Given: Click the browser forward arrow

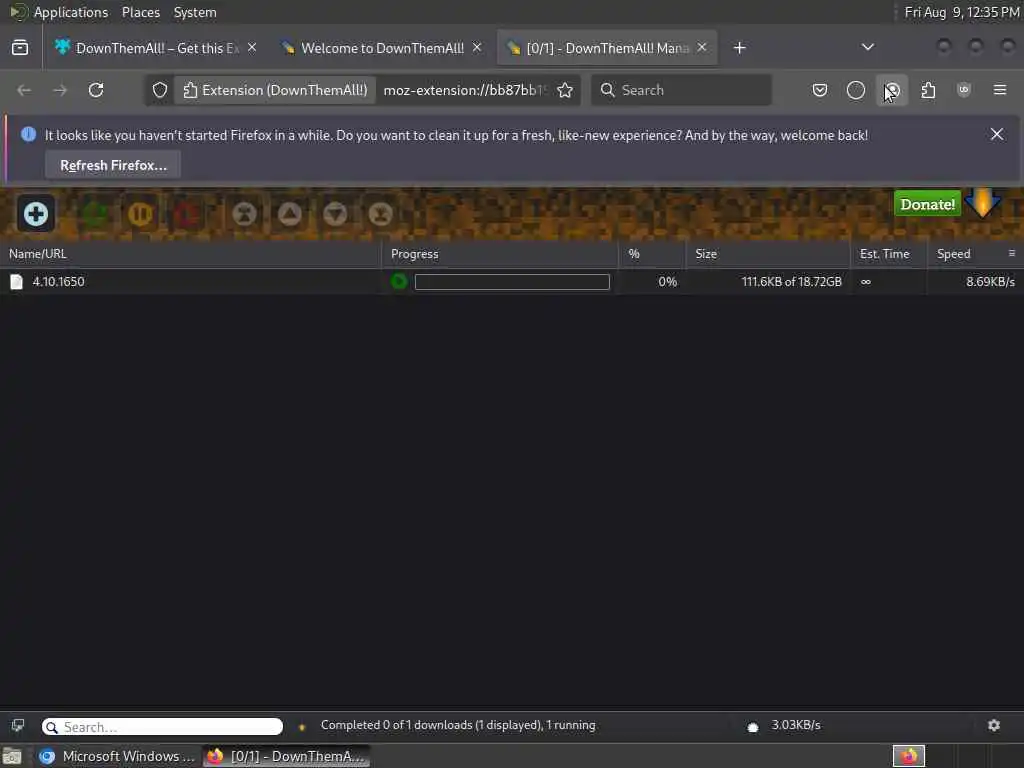Looking at the screenshot, I should pyautogui.click(x=60, y=90).
